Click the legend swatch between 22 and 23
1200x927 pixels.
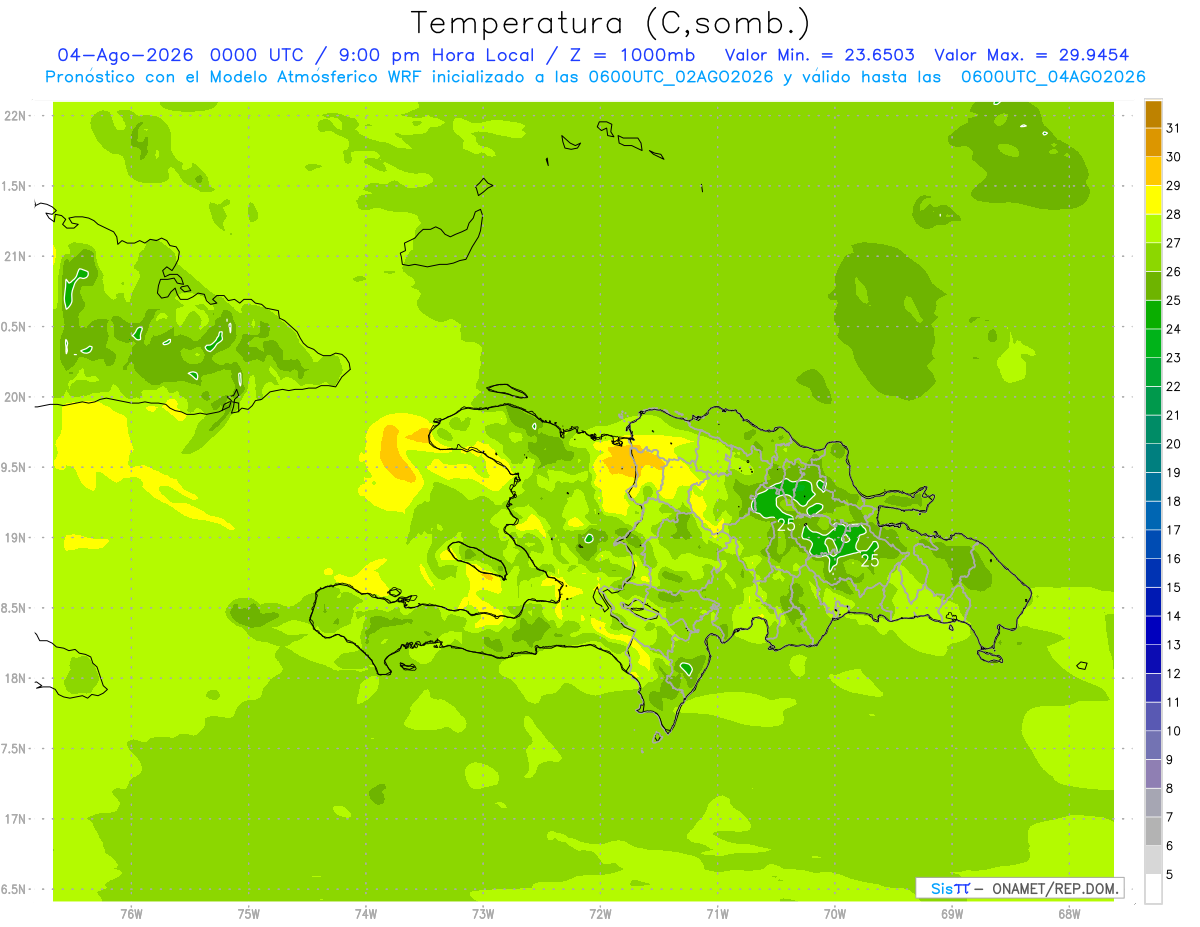point(1153,372)
